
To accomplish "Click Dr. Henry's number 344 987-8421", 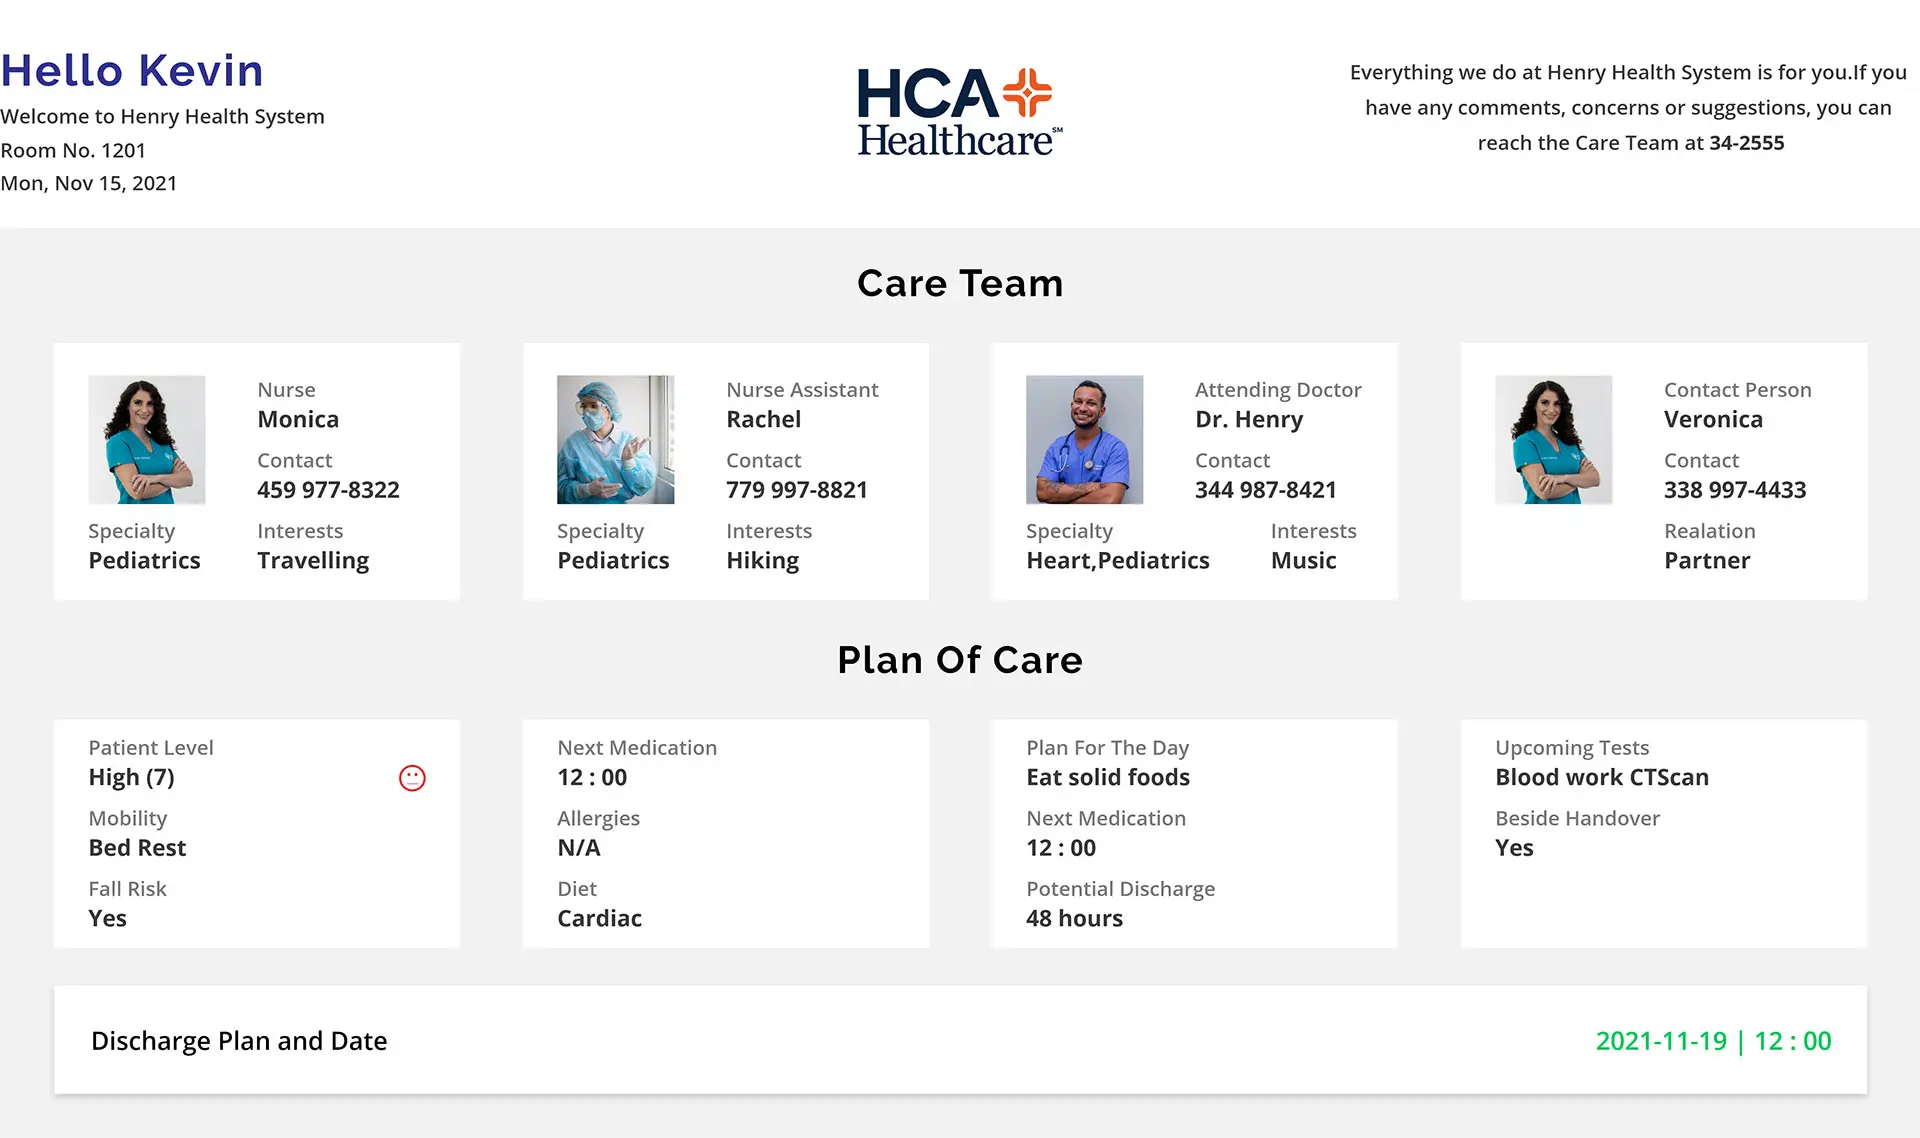I will (x=1265, y=490).
